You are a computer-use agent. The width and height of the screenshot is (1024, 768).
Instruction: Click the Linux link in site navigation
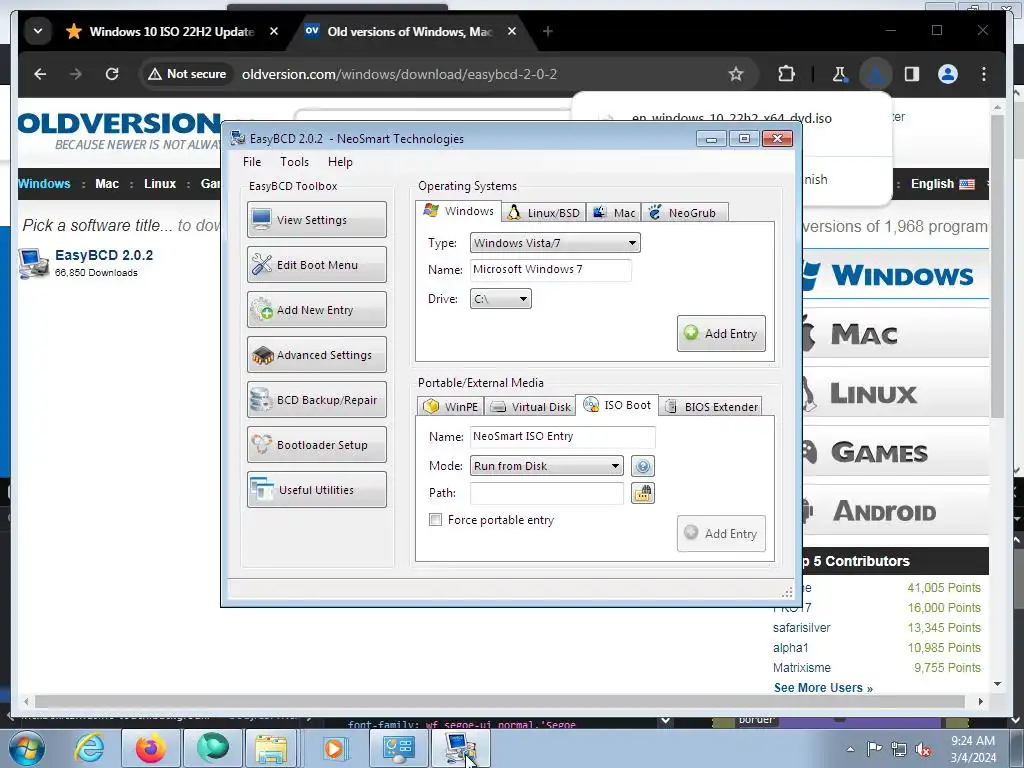pos(160,184)
